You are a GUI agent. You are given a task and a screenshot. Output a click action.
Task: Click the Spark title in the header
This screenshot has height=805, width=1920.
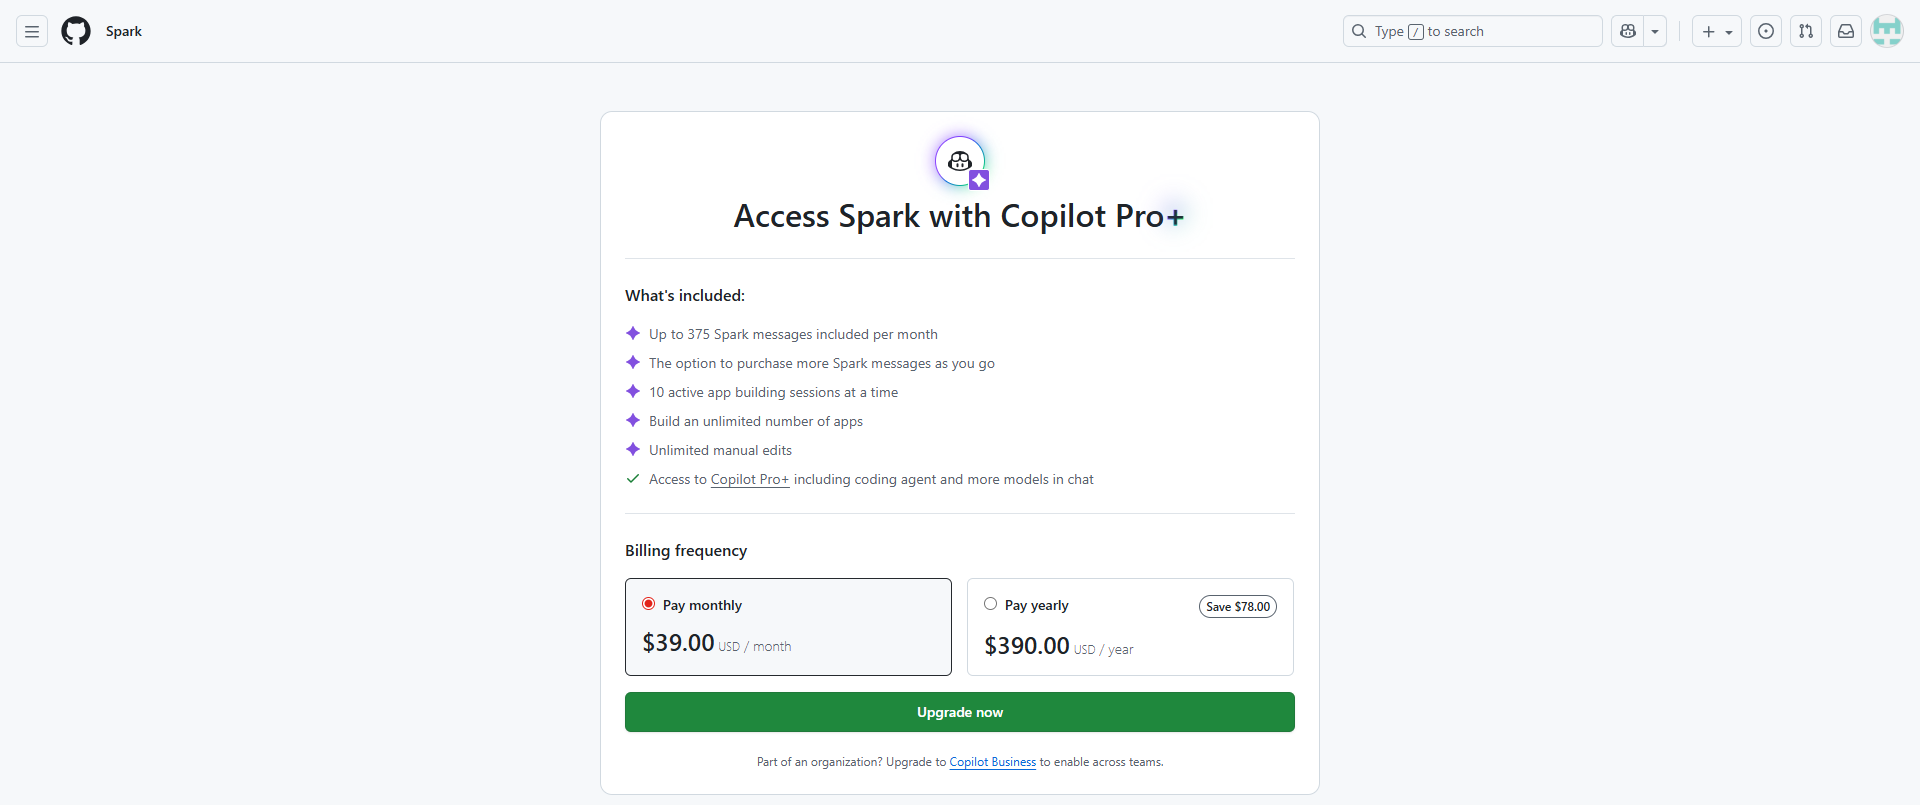tap(124, 31)
